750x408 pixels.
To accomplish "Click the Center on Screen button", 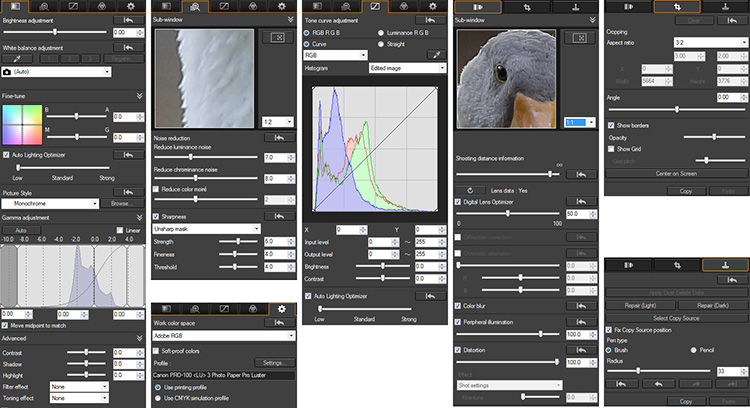I will click(x=675, y=174).
